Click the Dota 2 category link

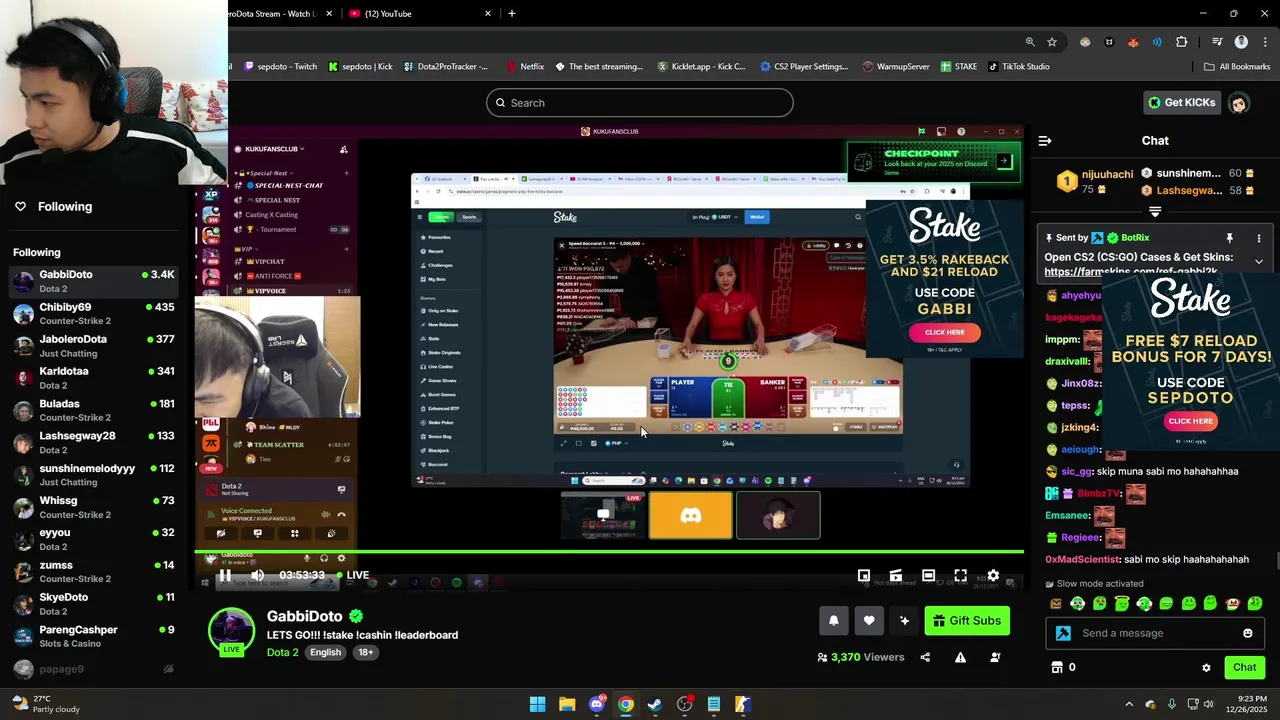pyautogui.click(x=282, y=652)
